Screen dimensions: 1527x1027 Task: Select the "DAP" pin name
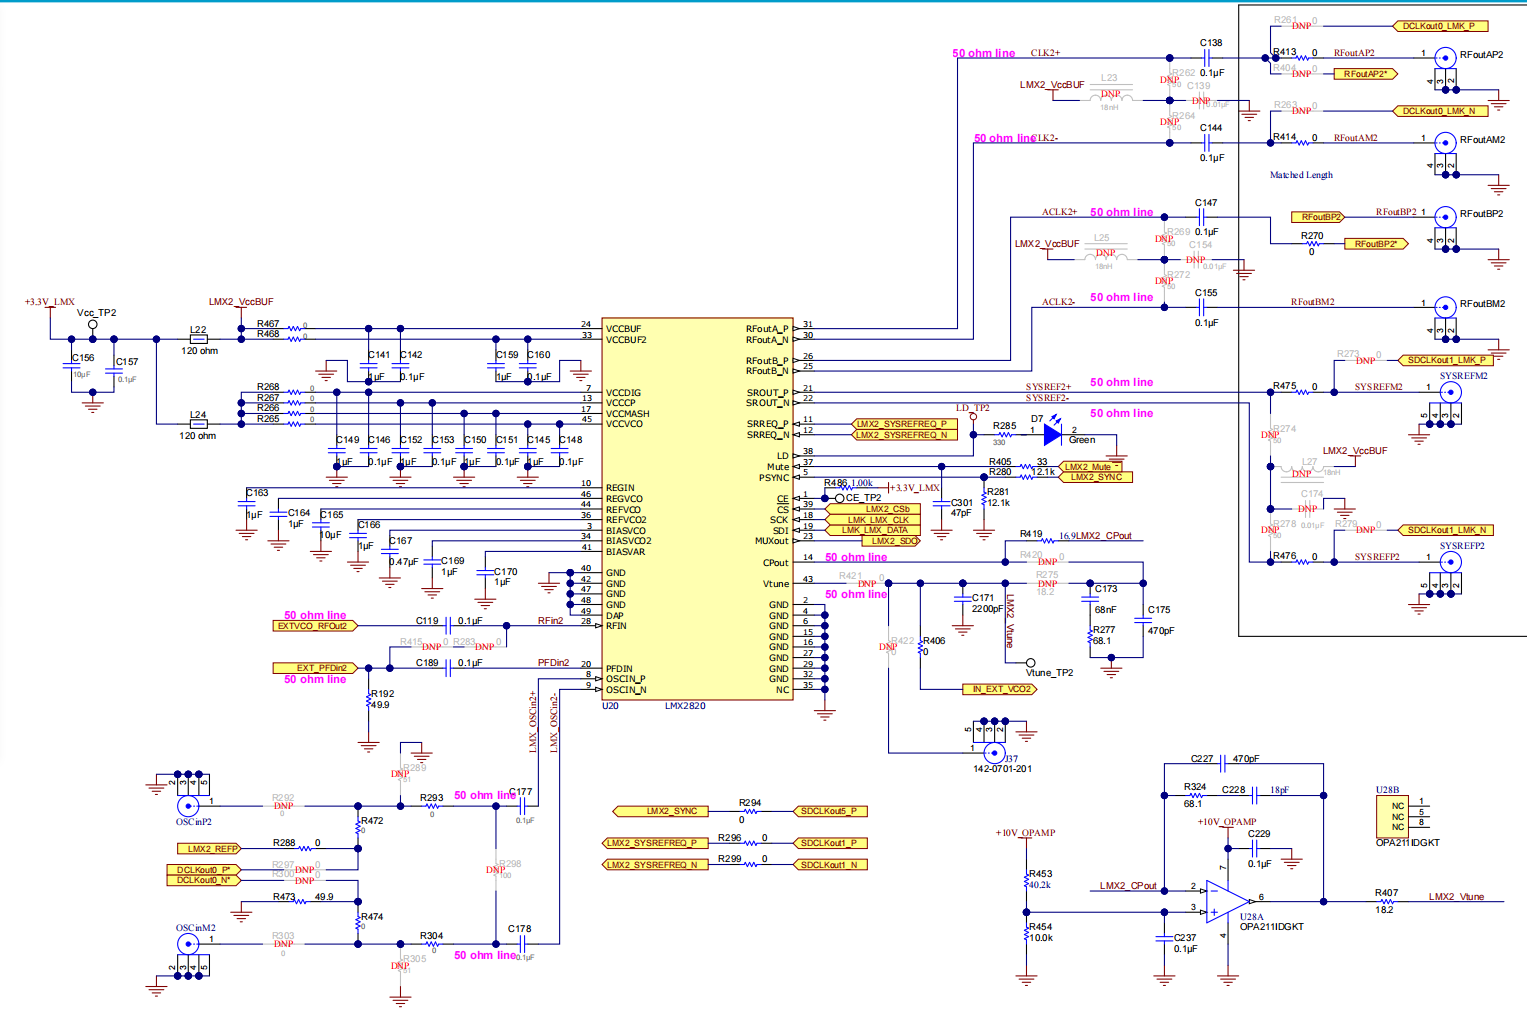pyautogui.click(x=615, y=616)
